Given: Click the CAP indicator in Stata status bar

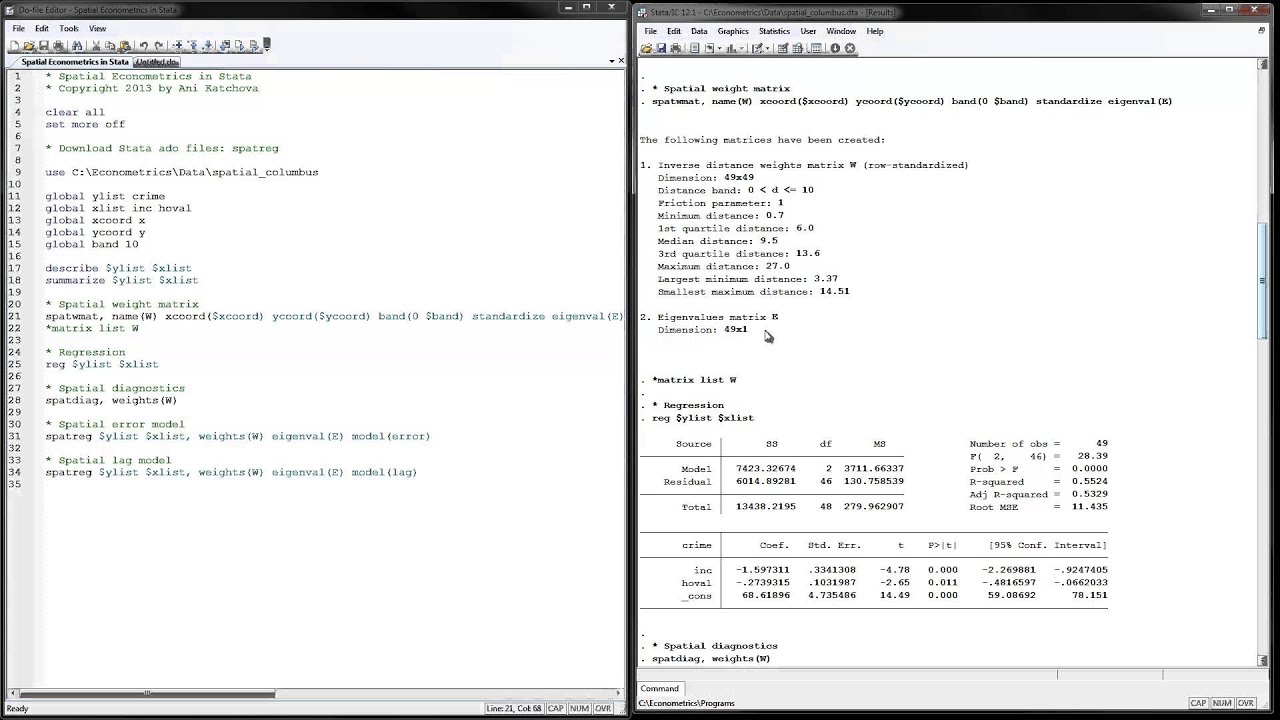Looking at the screenshot, I should point(1197,703).
